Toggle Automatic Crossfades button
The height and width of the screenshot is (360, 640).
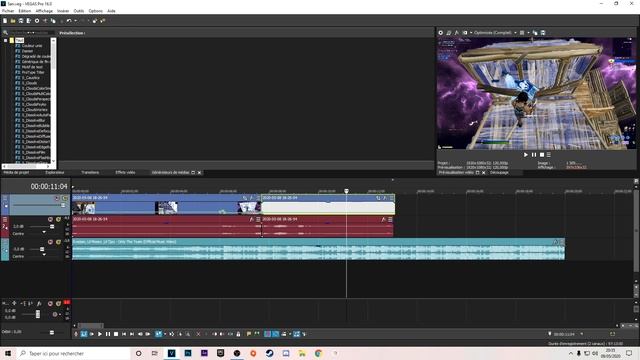[x=276, y=334]
